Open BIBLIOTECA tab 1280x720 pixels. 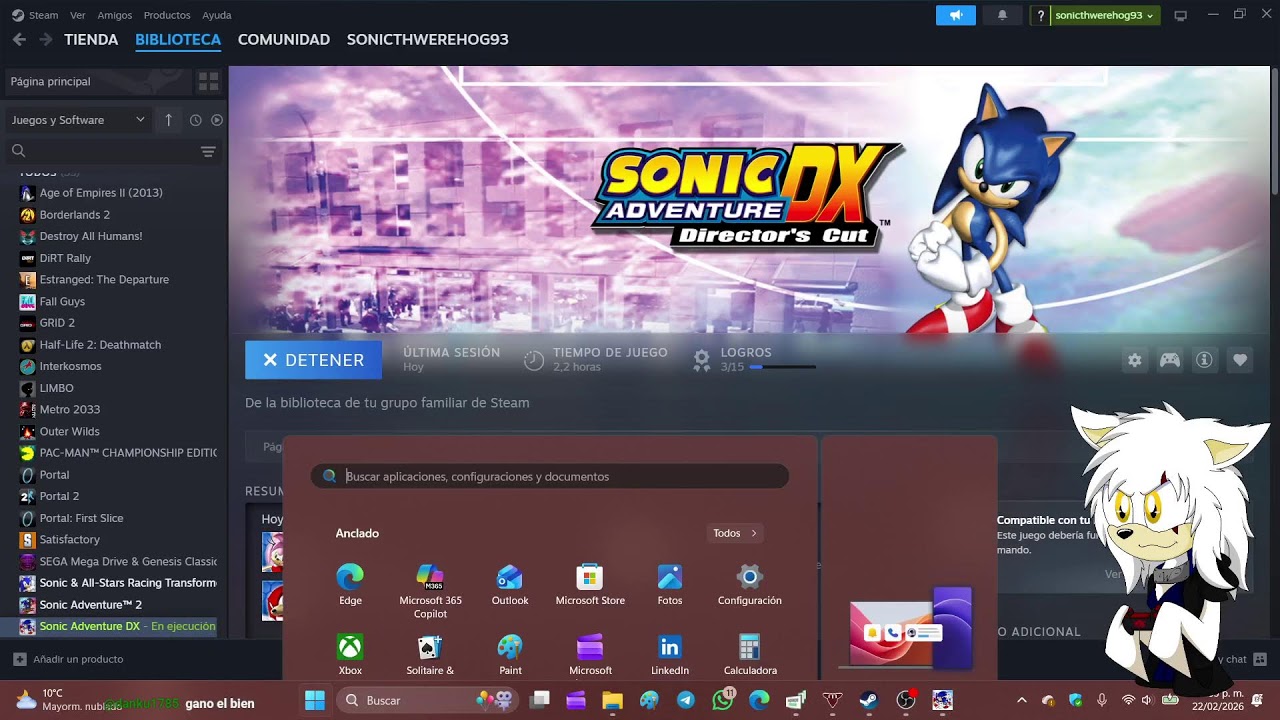(x=178, y=40)
